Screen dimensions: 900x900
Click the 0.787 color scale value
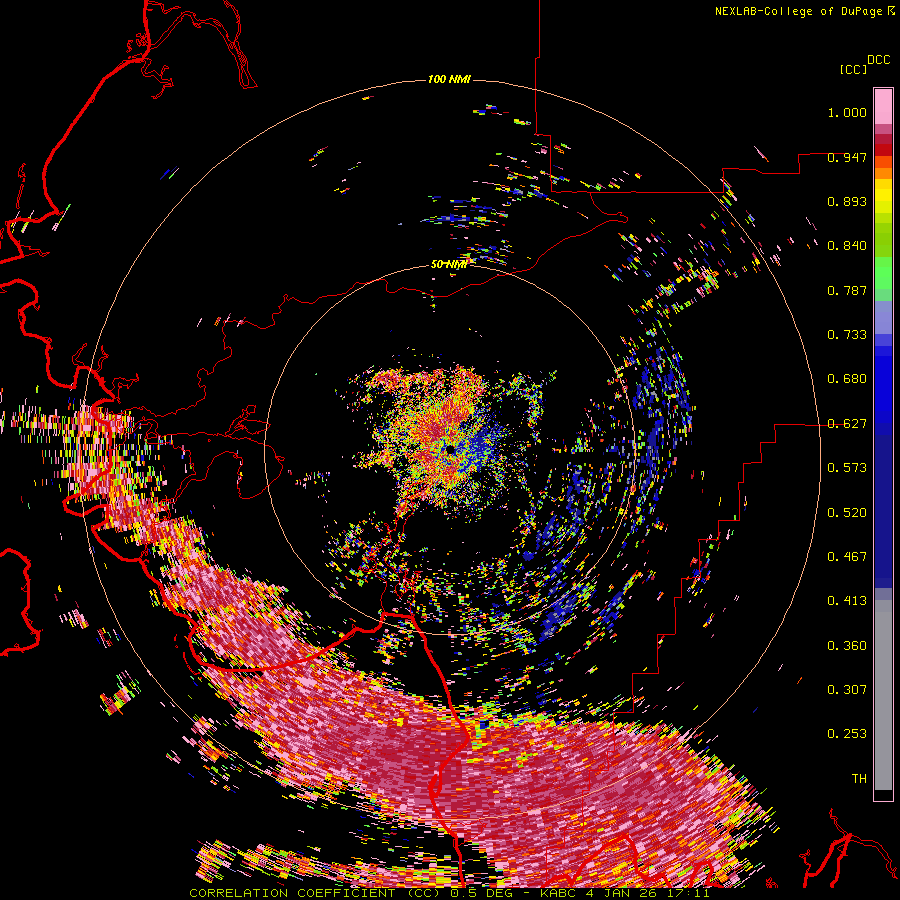point(847,290)
